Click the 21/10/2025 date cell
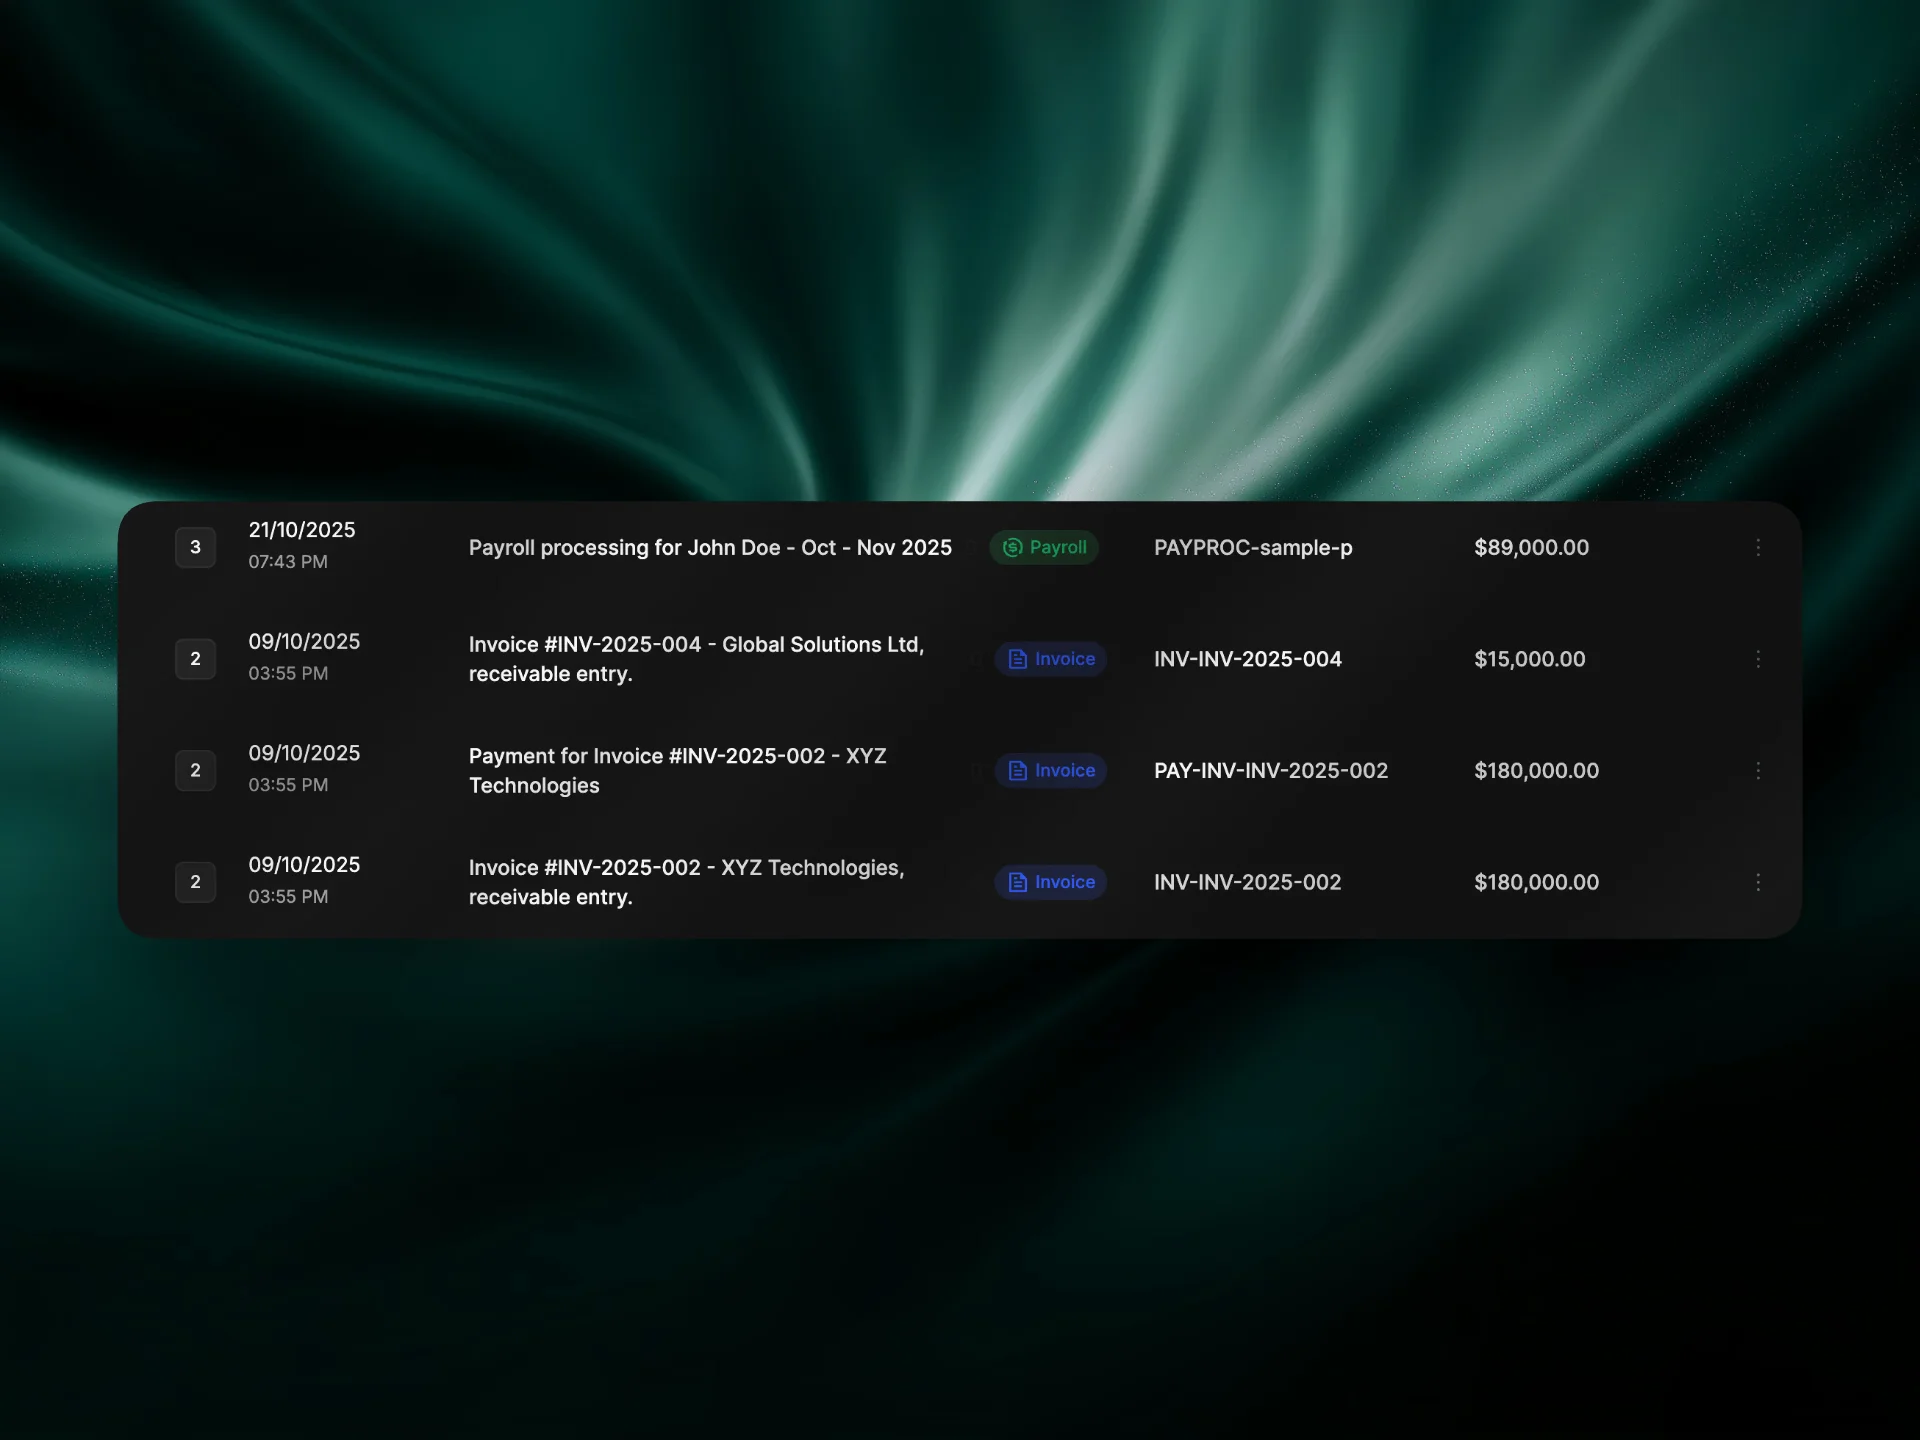This screenshot has width=1920, height=1440. pyautogui.click(x=302, y=530)
